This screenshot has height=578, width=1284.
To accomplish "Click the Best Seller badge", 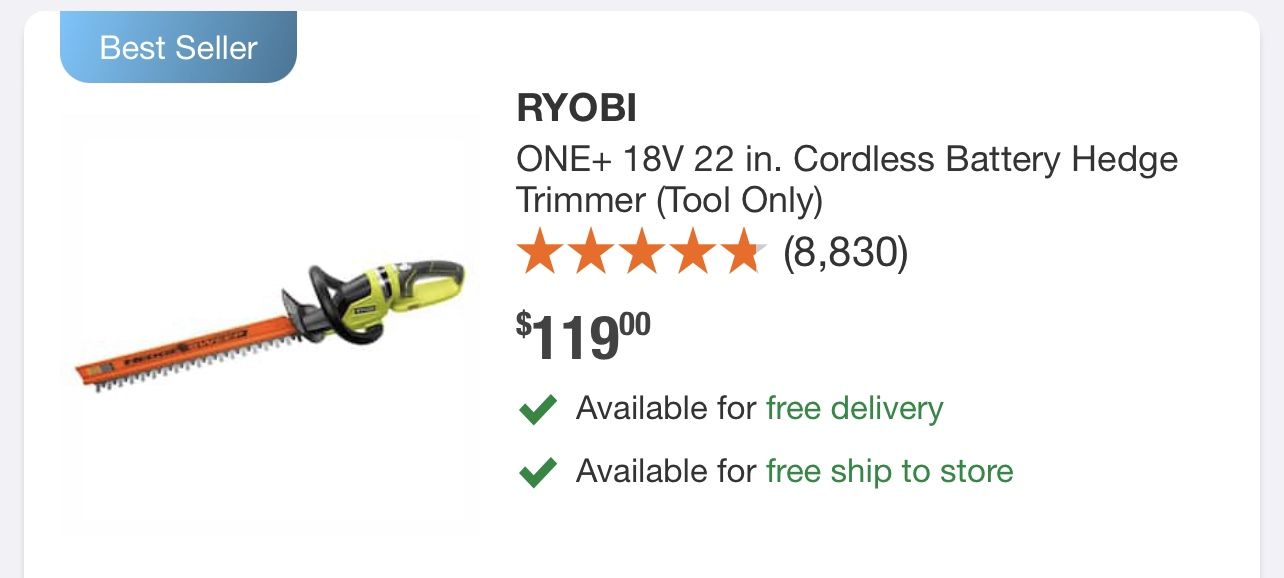I will tap(178, 46).
